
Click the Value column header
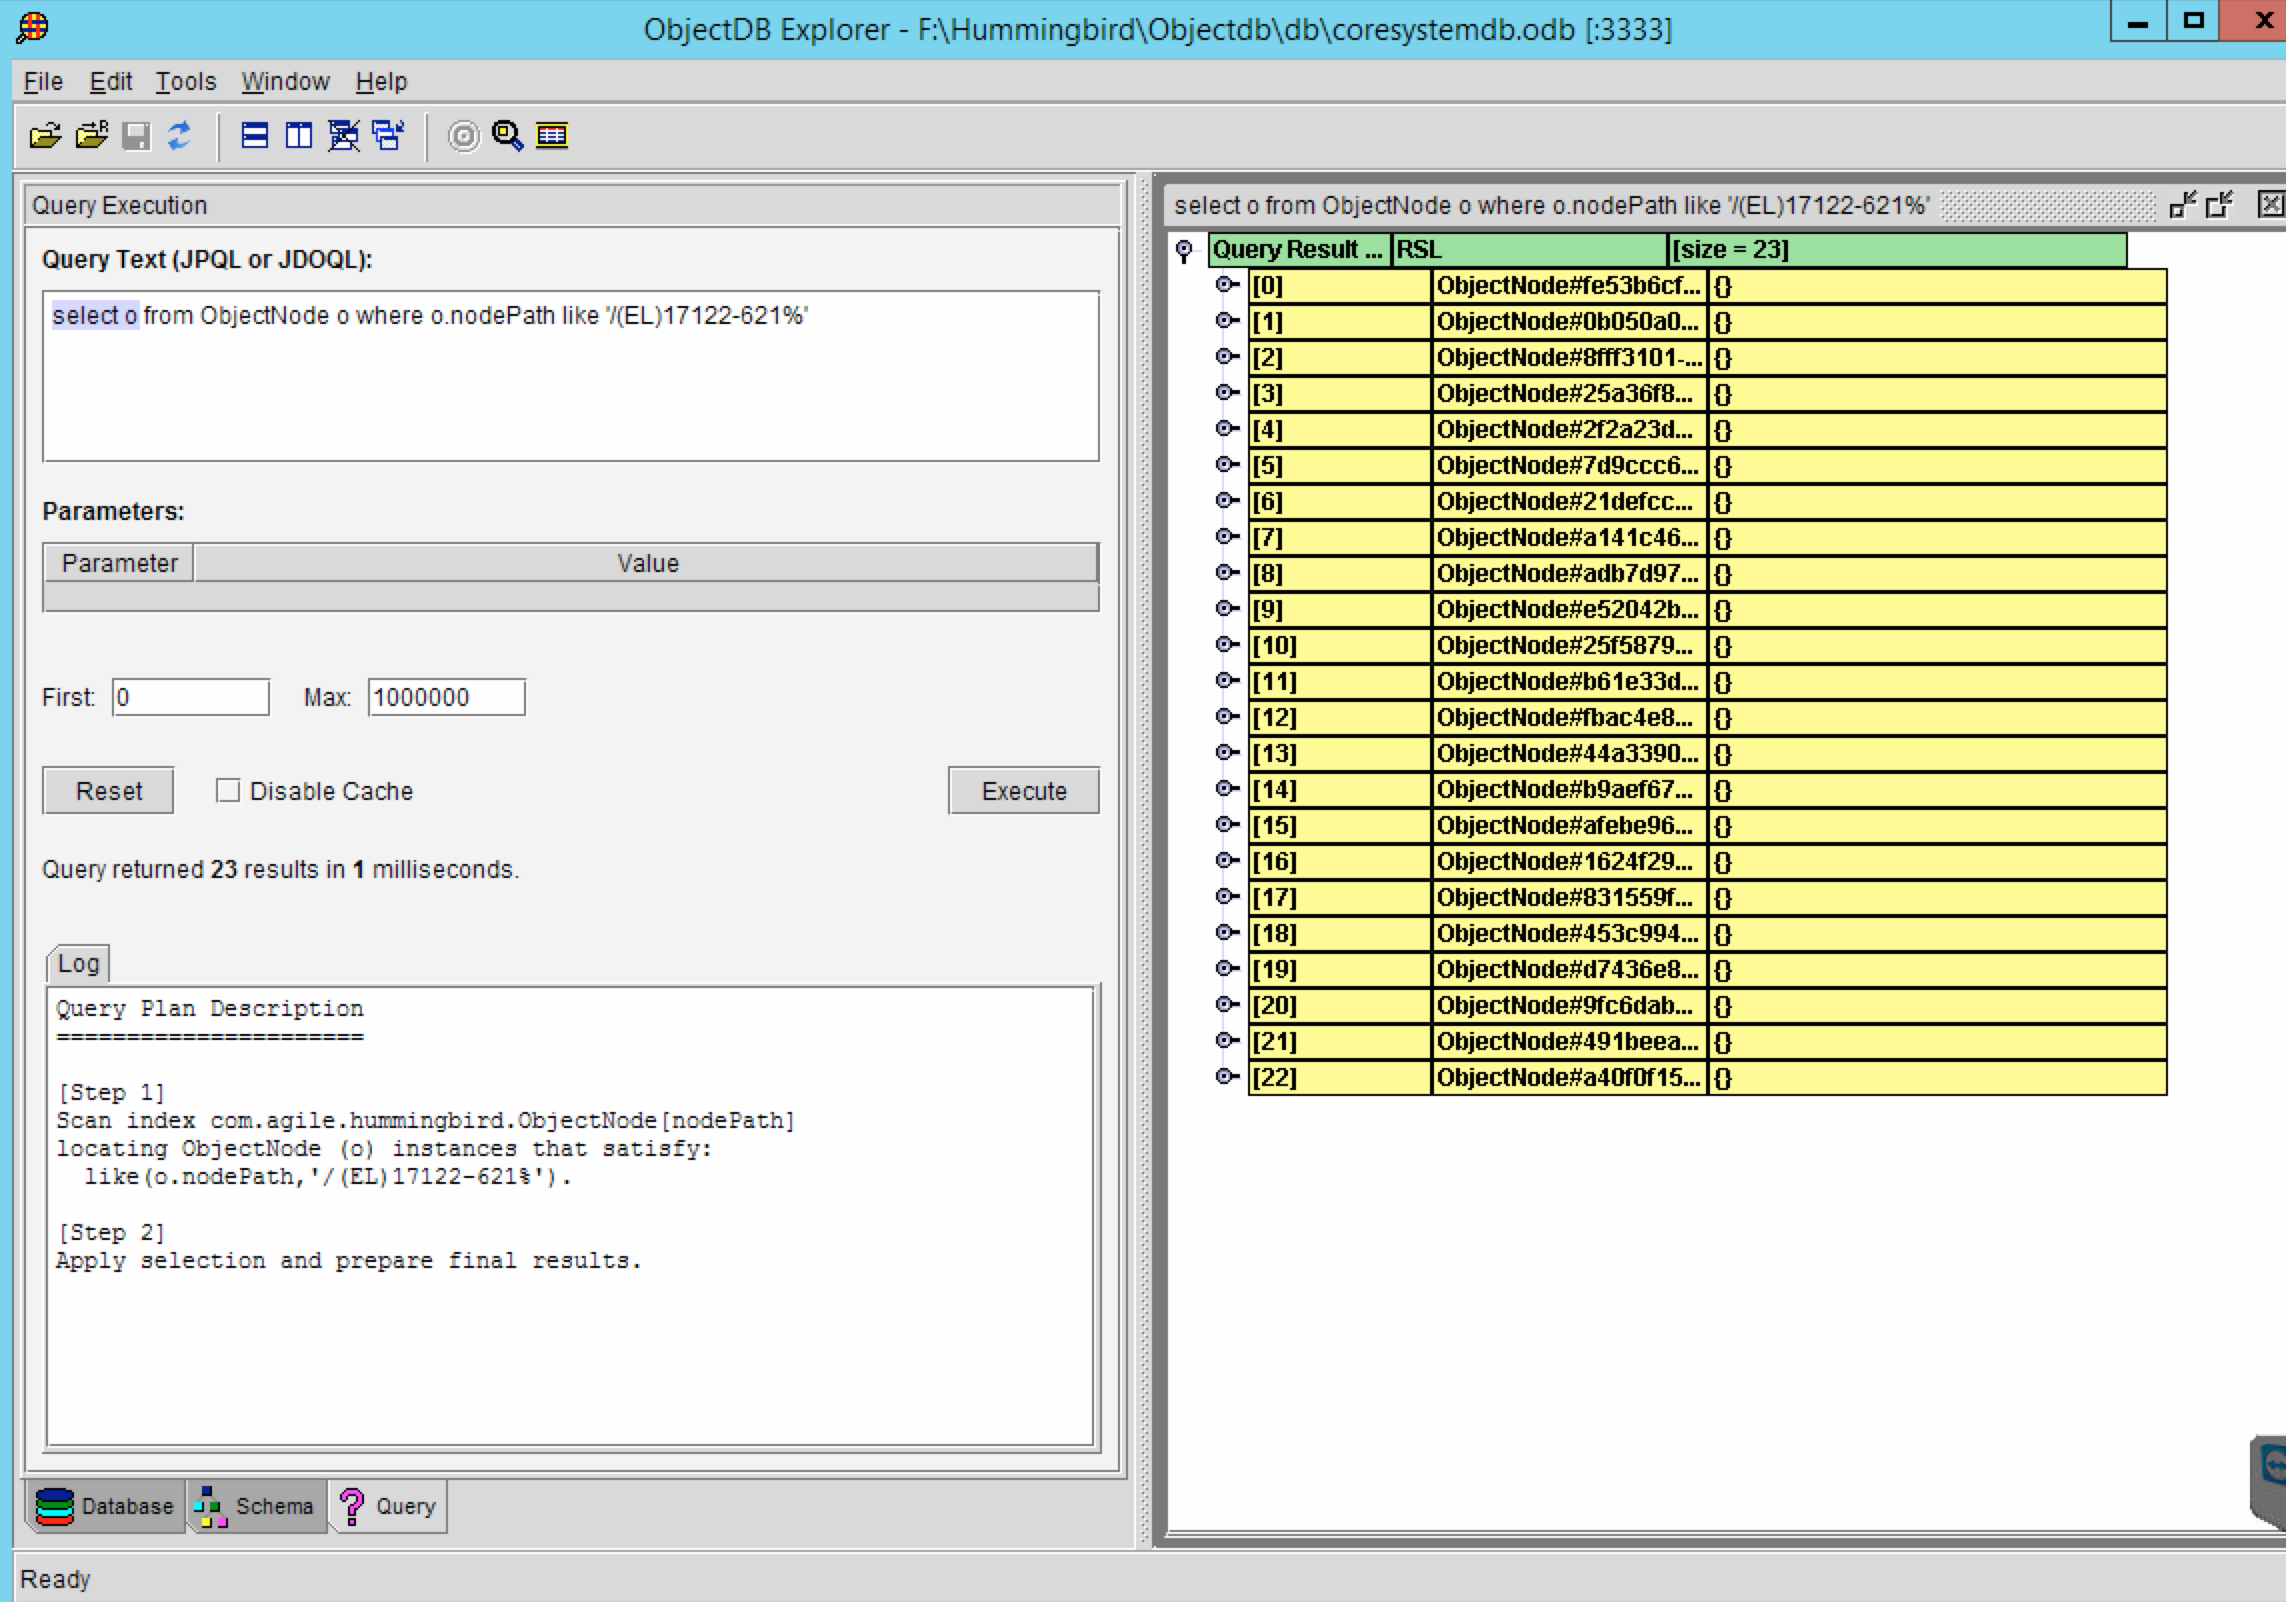(647, 563)
